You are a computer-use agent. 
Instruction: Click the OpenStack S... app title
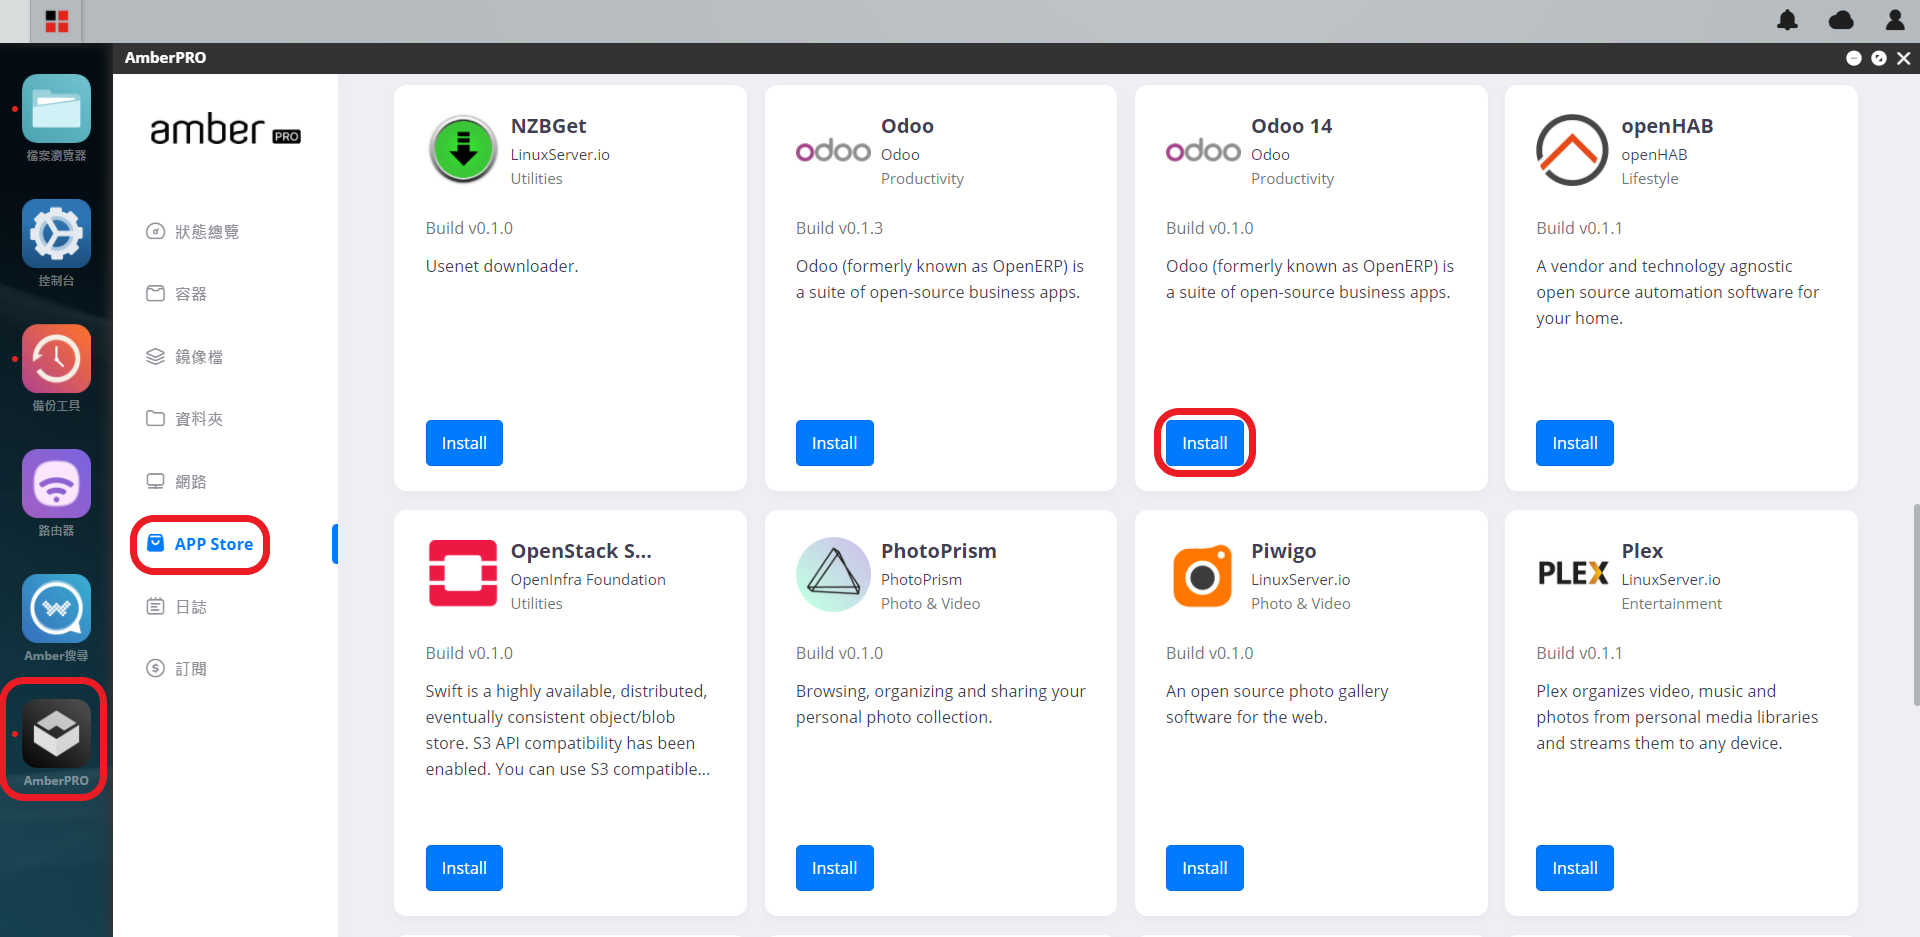click(581, 551)
